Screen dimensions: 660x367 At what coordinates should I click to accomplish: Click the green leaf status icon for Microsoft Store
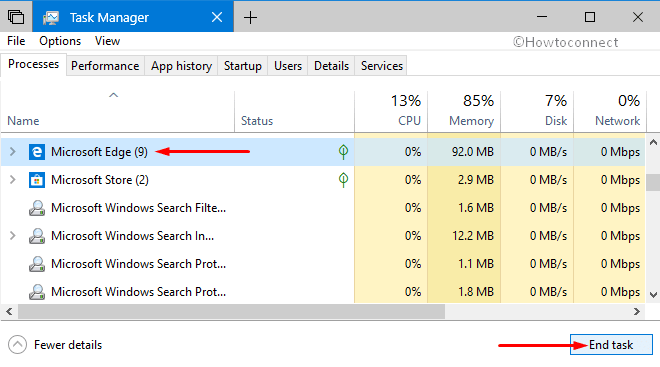pos(343,180)
